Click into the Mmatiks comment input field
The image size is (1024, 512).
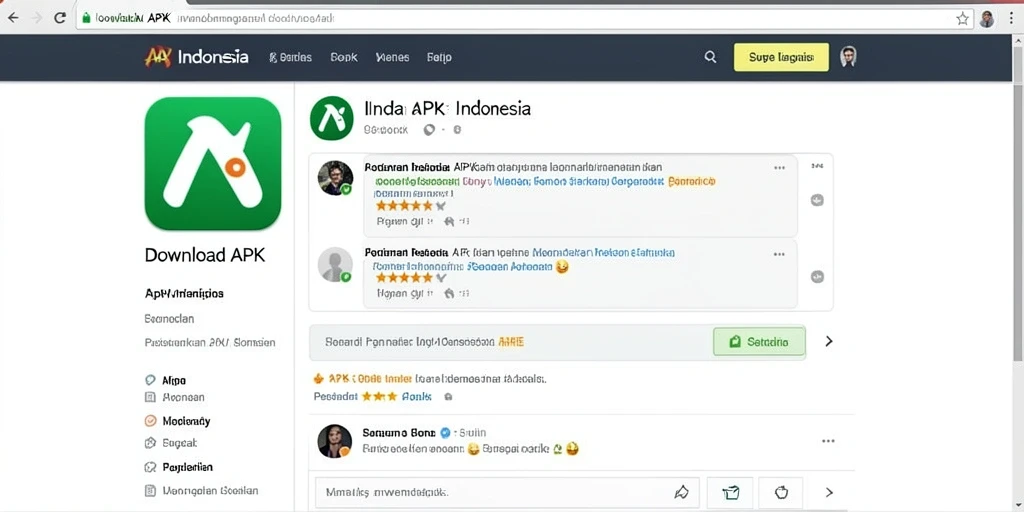pos(507,492)
